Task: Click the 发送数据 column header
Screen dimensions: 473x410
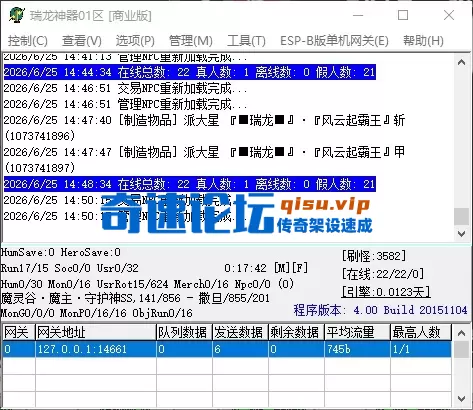Action: [x=240, y=332]
